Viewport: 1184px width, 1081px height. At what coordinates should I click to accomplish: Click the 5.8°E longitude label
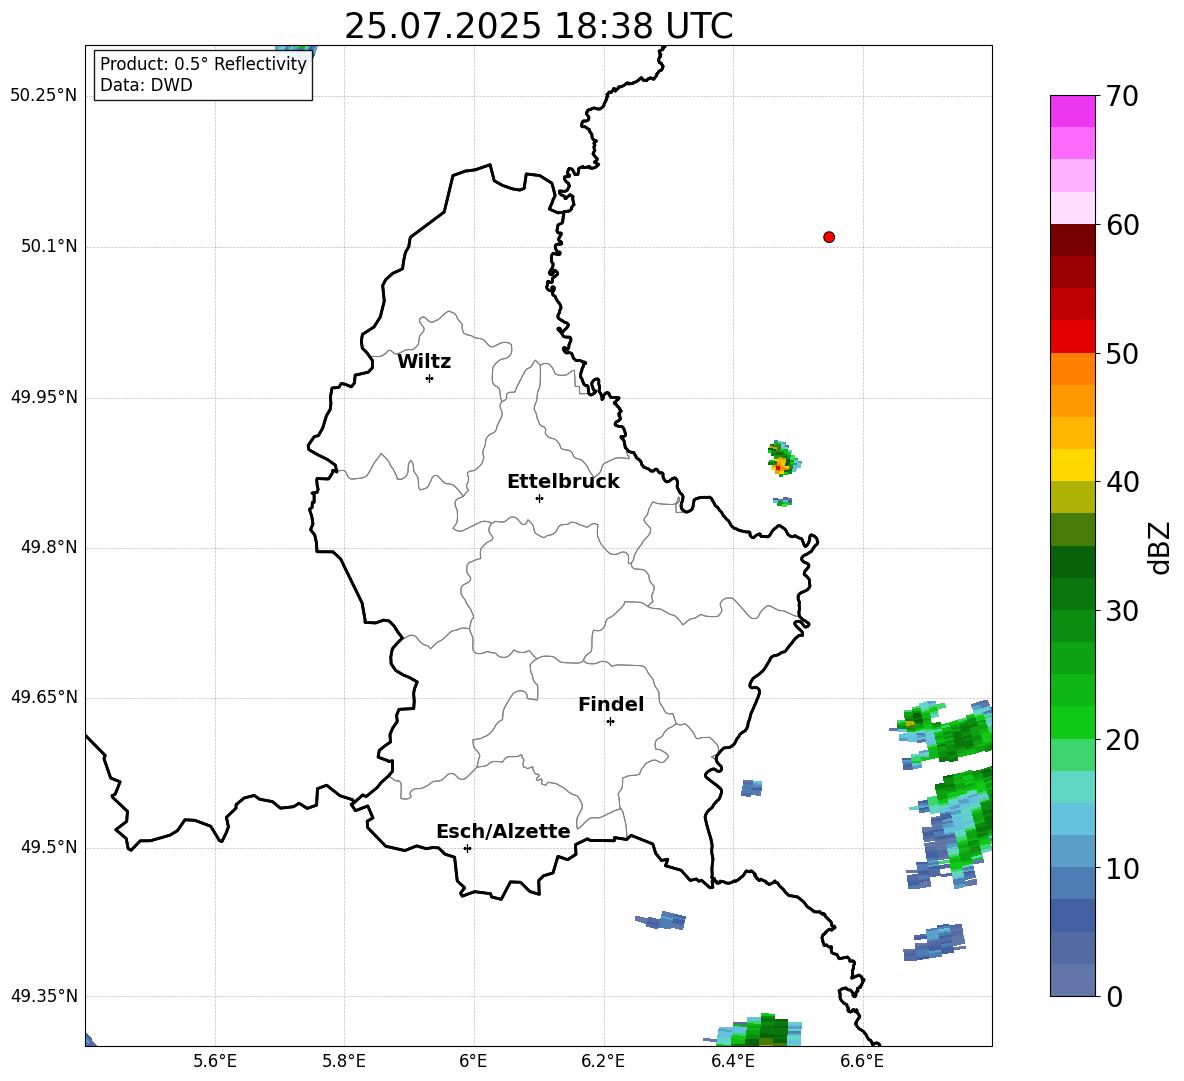344,1061
